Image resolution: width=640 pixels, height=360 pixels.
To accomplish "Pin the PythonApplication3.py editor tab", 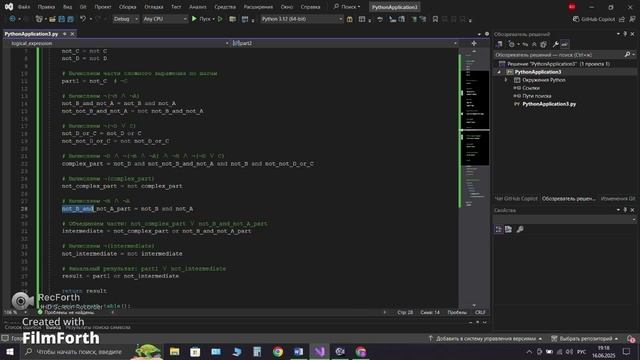I will point(64,34).
